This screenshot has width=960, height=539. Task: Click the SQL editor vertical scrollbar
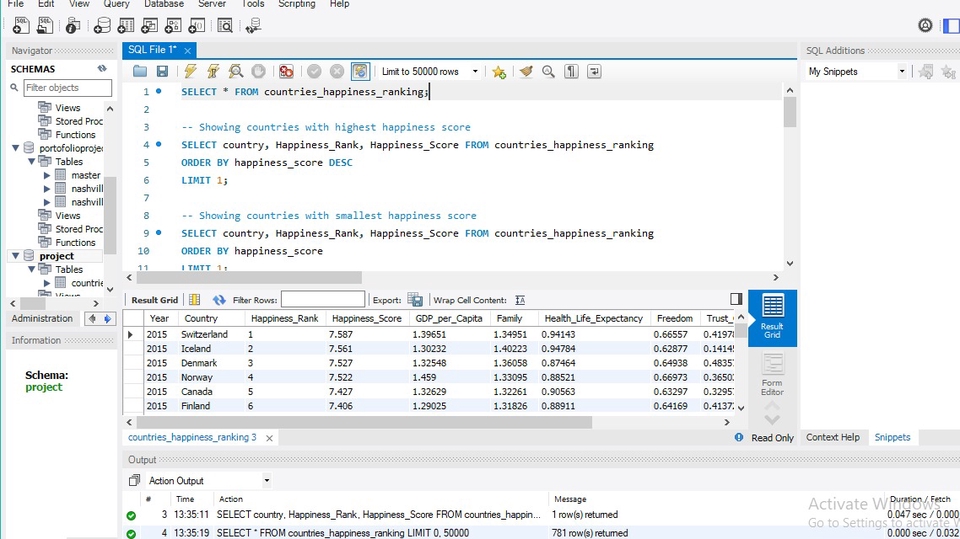click(790, 113)
